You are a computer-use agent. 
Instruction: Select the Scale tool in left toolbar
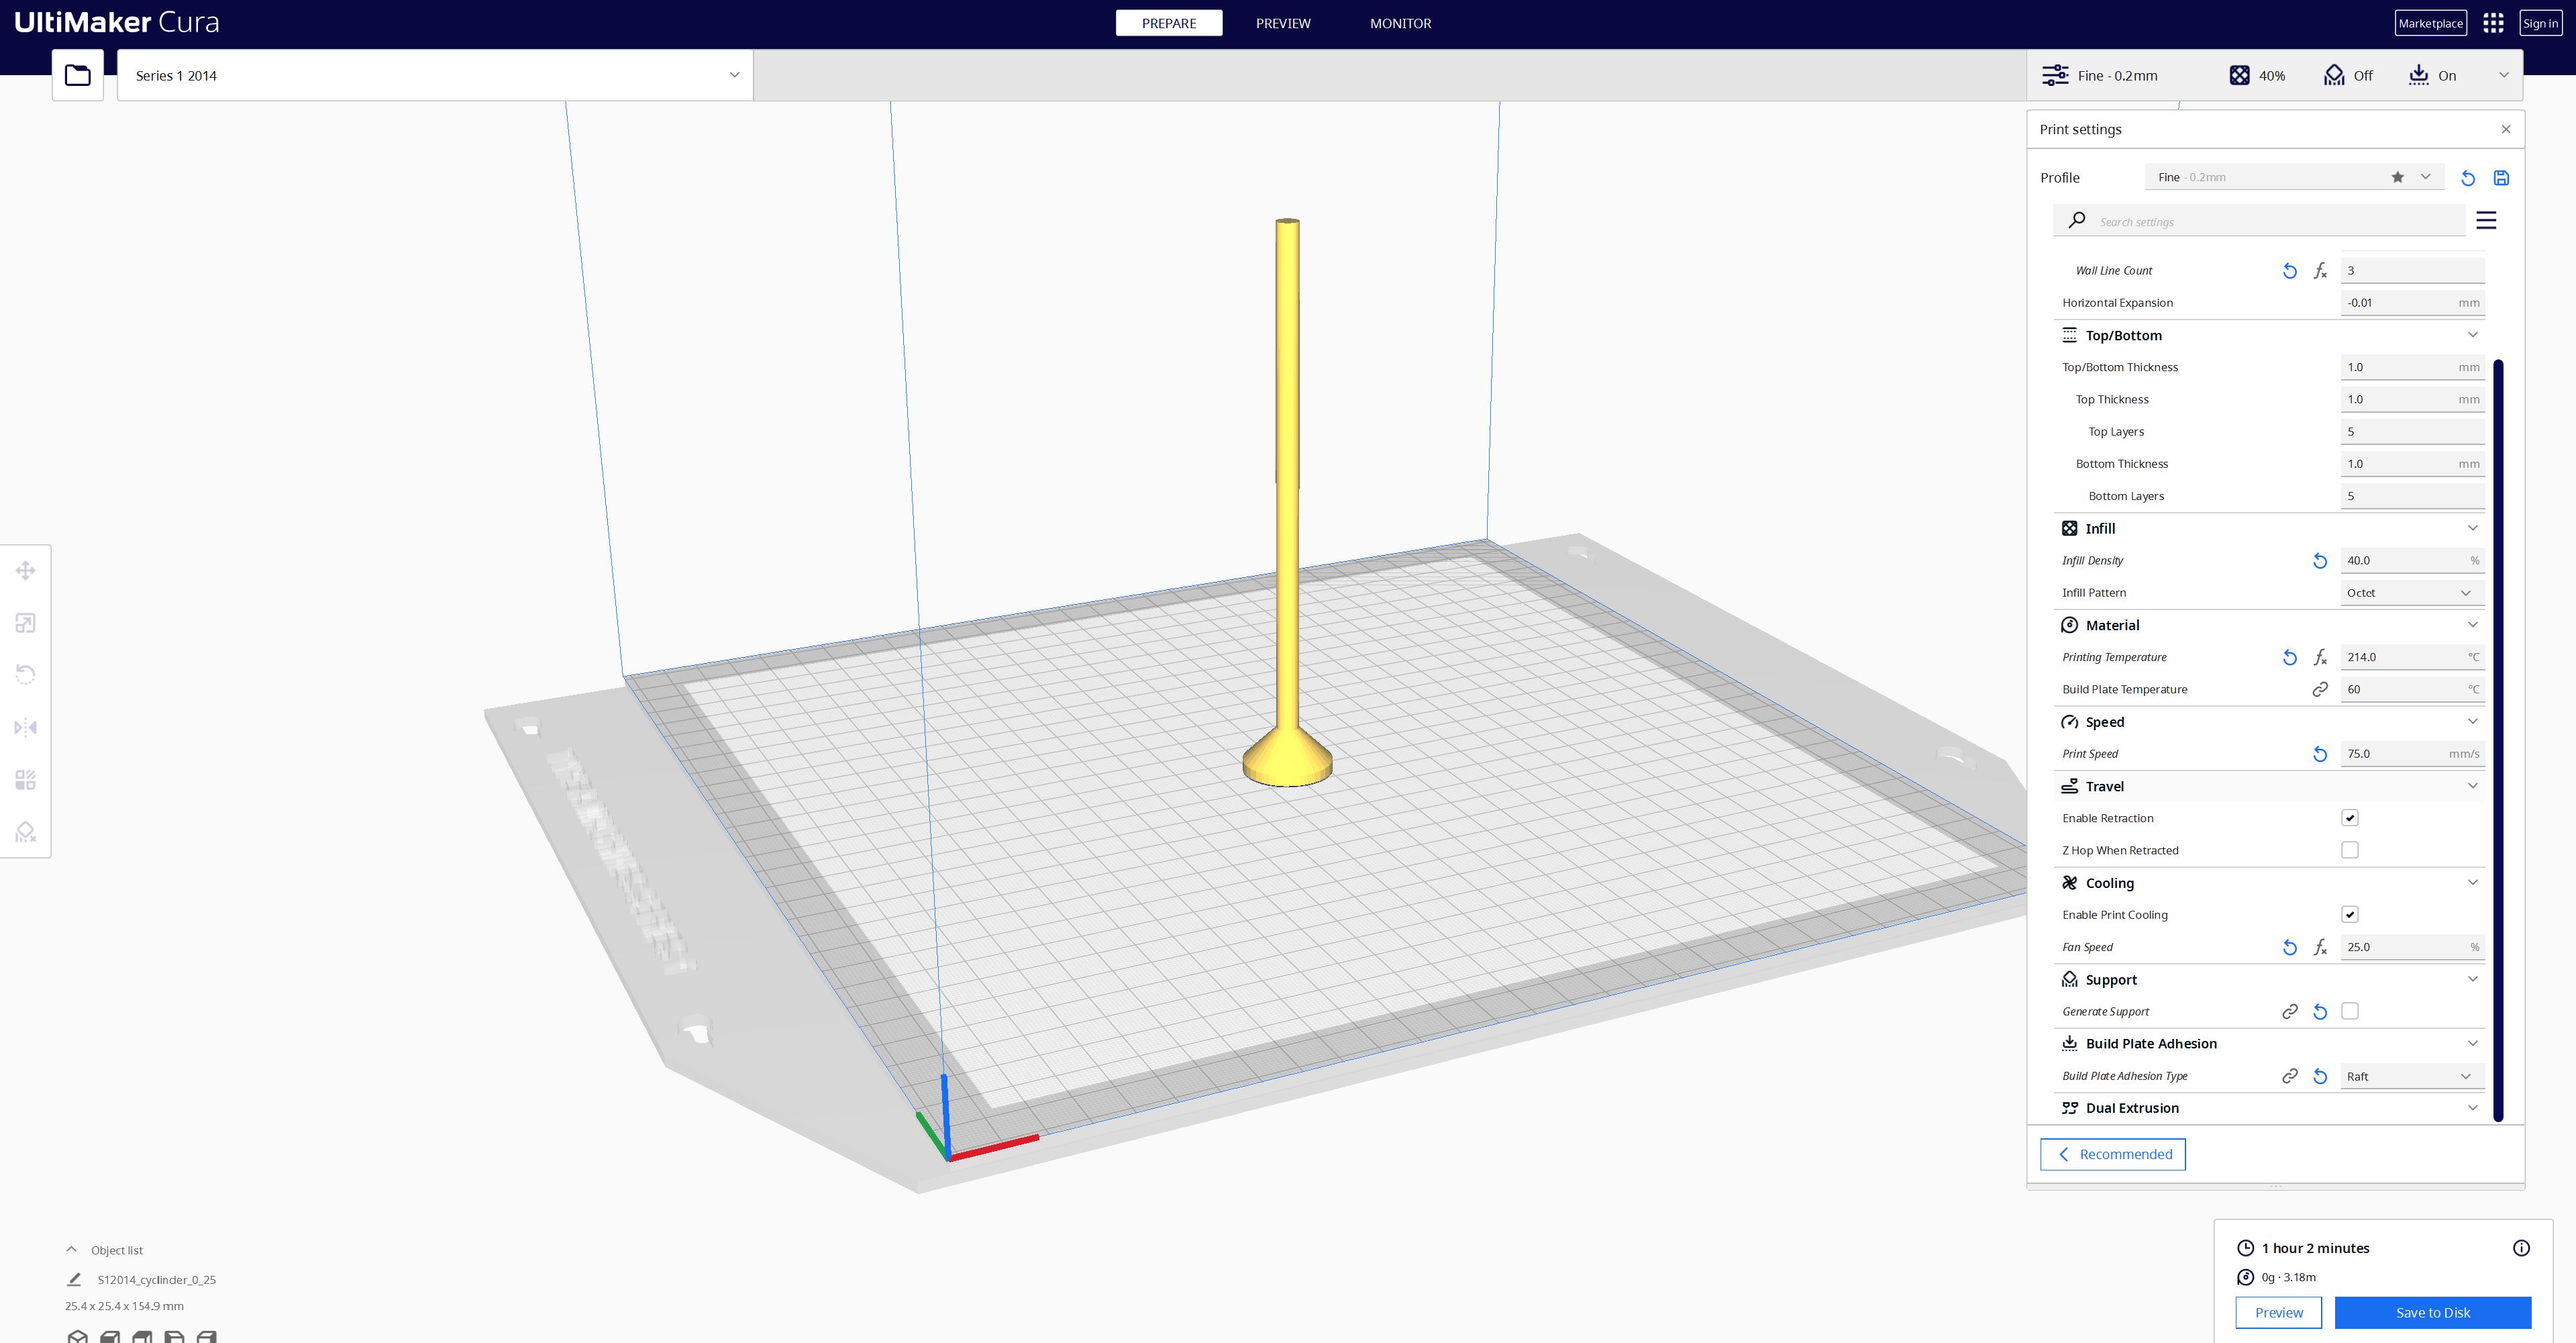coord(26,623)
